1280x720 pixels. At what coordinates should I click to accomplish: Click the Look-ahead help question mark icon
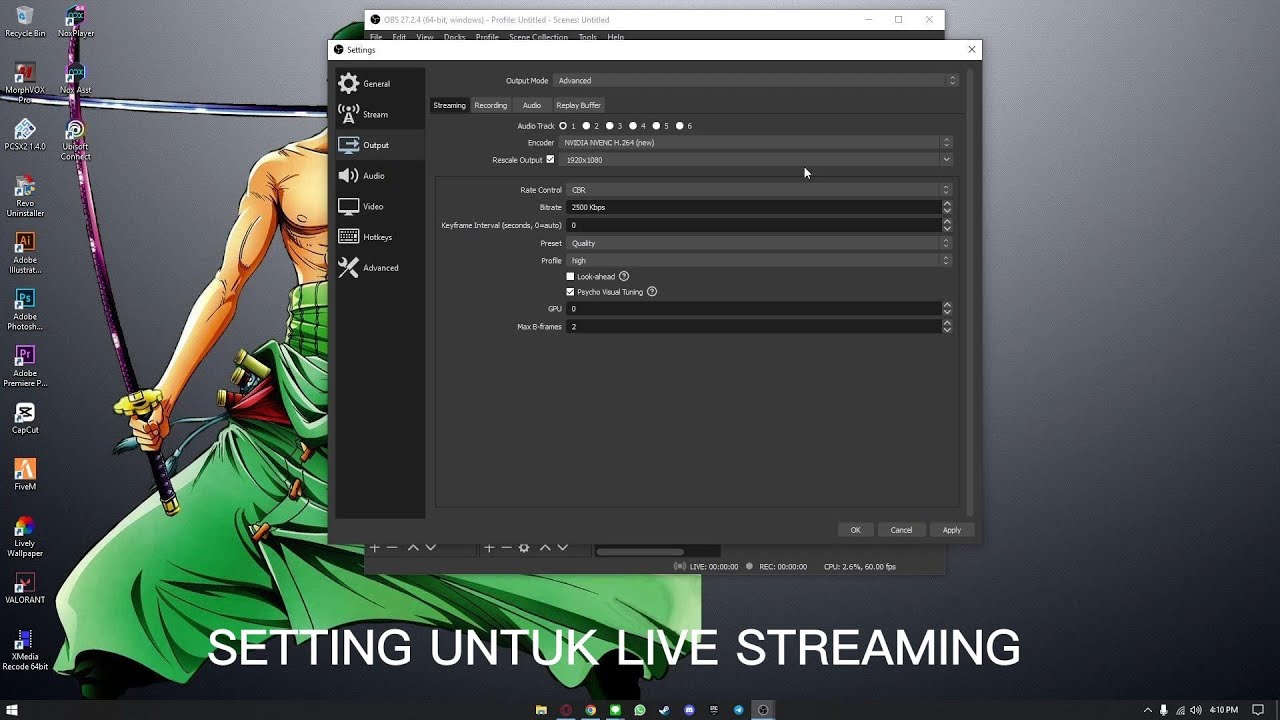624,276
